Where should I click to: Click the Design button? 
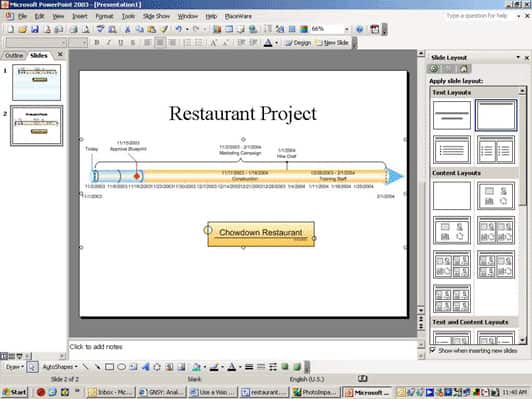pos(299,43)
